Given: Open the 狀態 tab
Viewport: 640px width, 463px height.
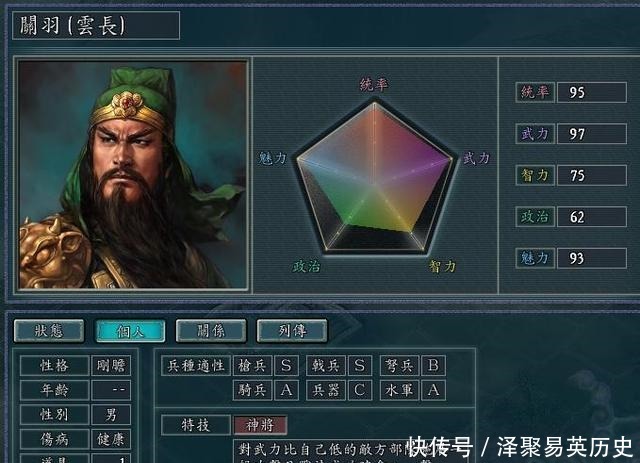Looking at the screenshot, I should 49,331.
